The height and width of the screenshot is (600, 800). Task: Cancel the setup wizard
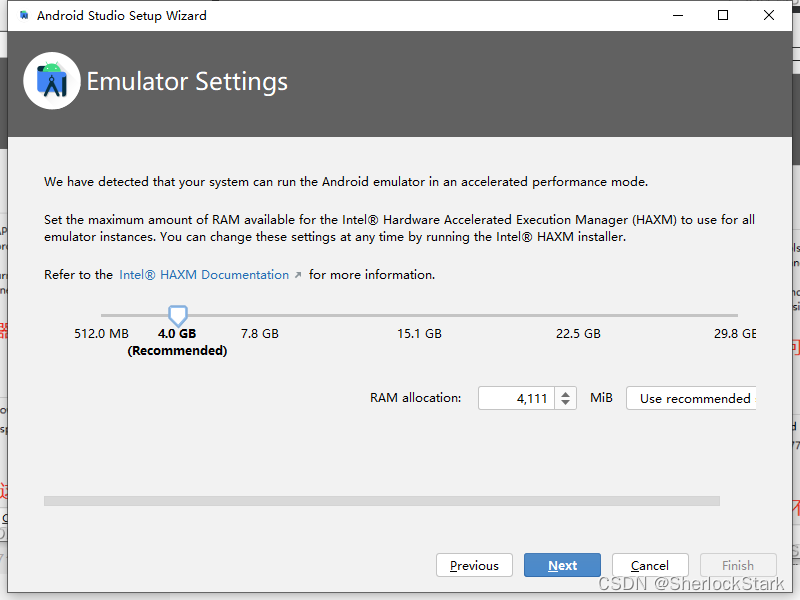pos(650,565)
